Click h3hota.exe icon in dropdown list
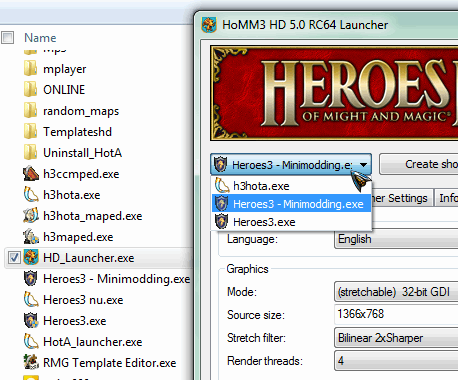The image size is (458, 380). pos(222,185)
